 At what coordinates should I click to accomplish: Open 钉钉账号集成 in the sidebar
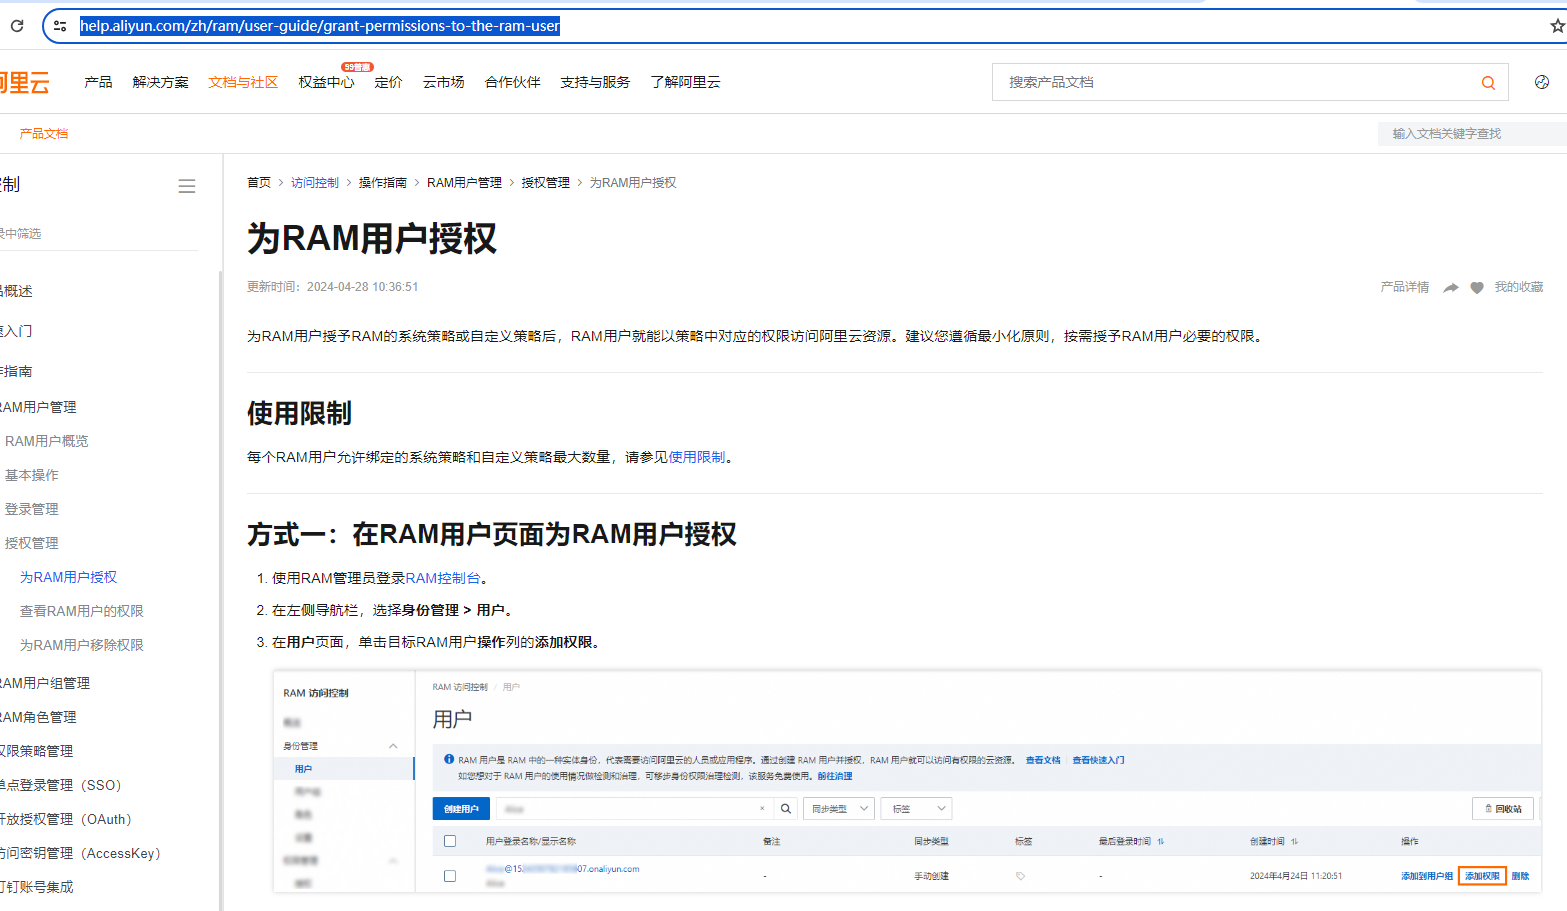pyautogui.click(x=37, y=887)
